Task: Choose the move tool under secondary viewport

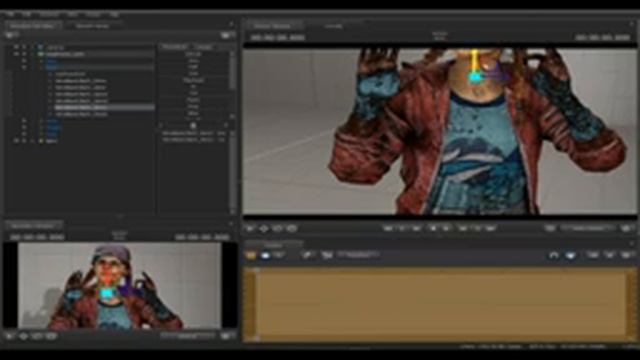Action: (23, 336)
